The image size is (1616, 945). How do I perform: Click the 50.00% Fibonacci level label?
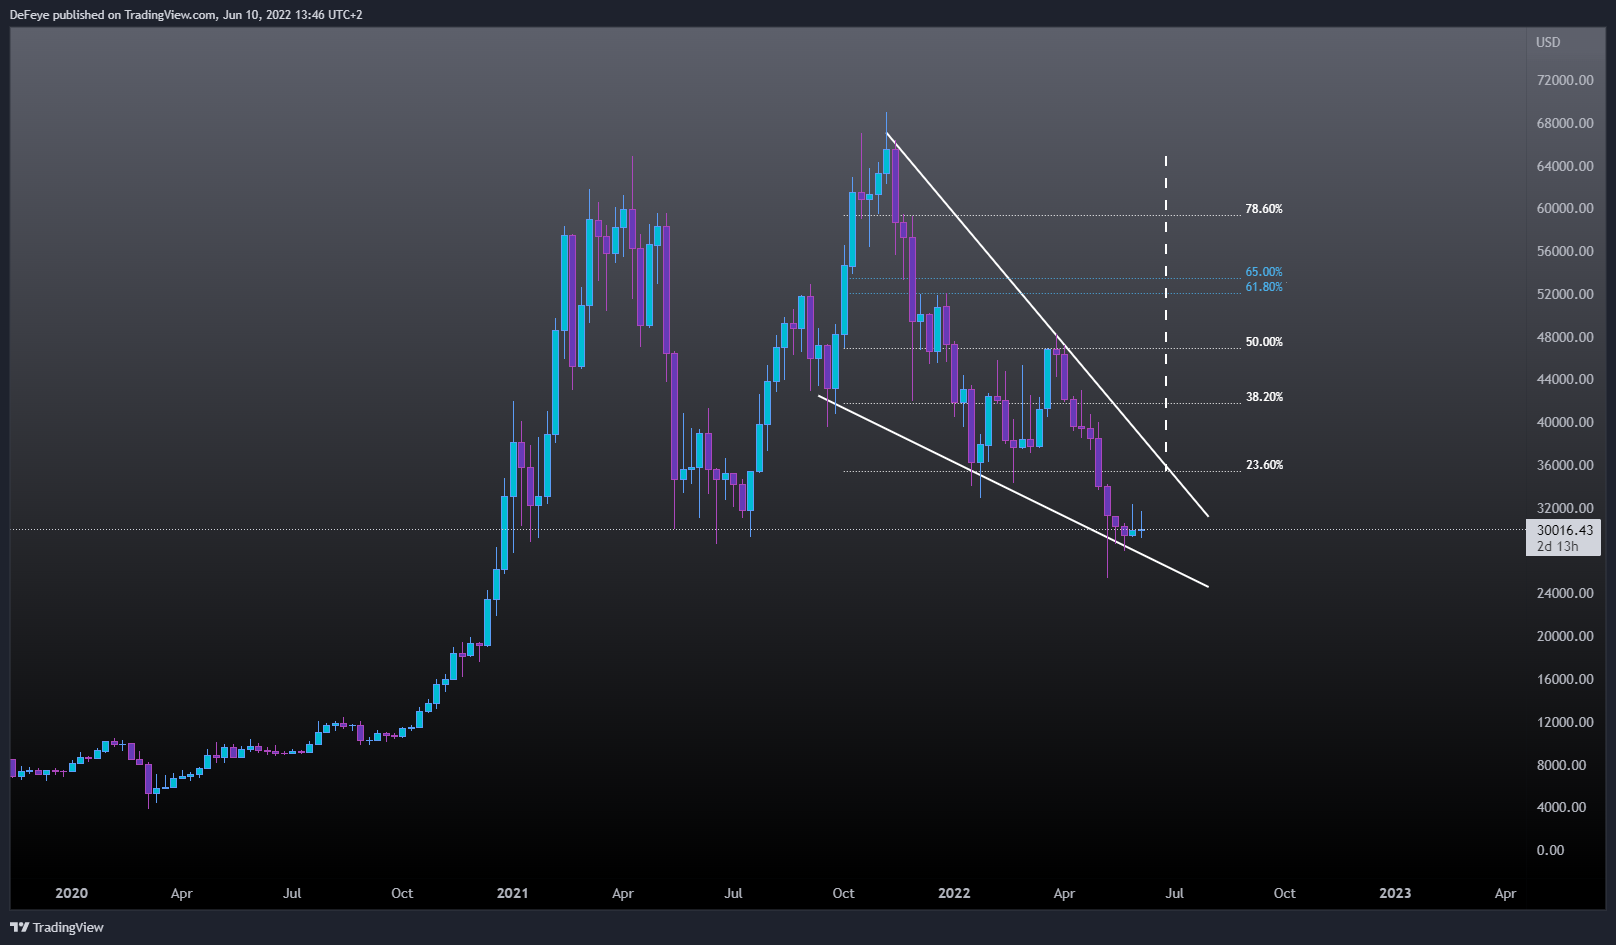point(1263,342)
